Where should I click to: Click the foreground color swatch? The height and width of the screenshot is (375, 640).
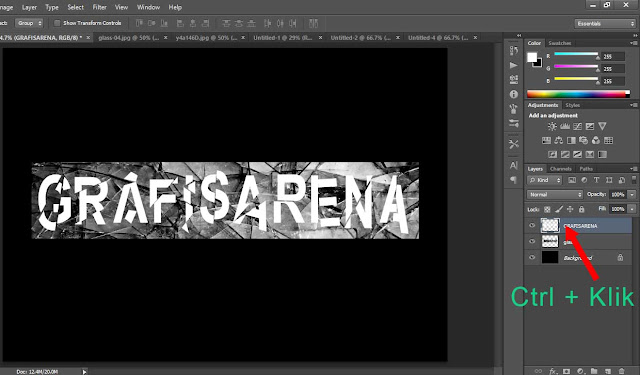pos(531,58)
